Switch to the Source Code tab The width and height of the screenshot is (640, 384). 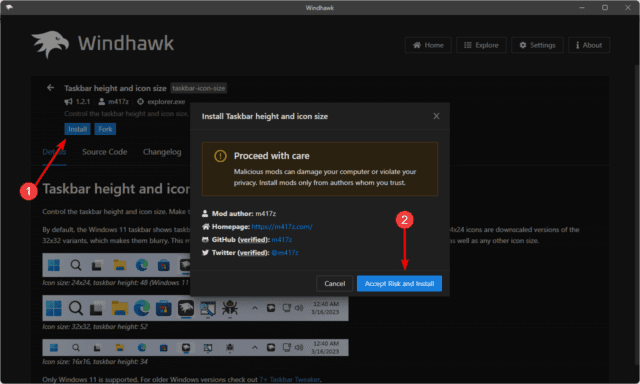click(104, 152)
